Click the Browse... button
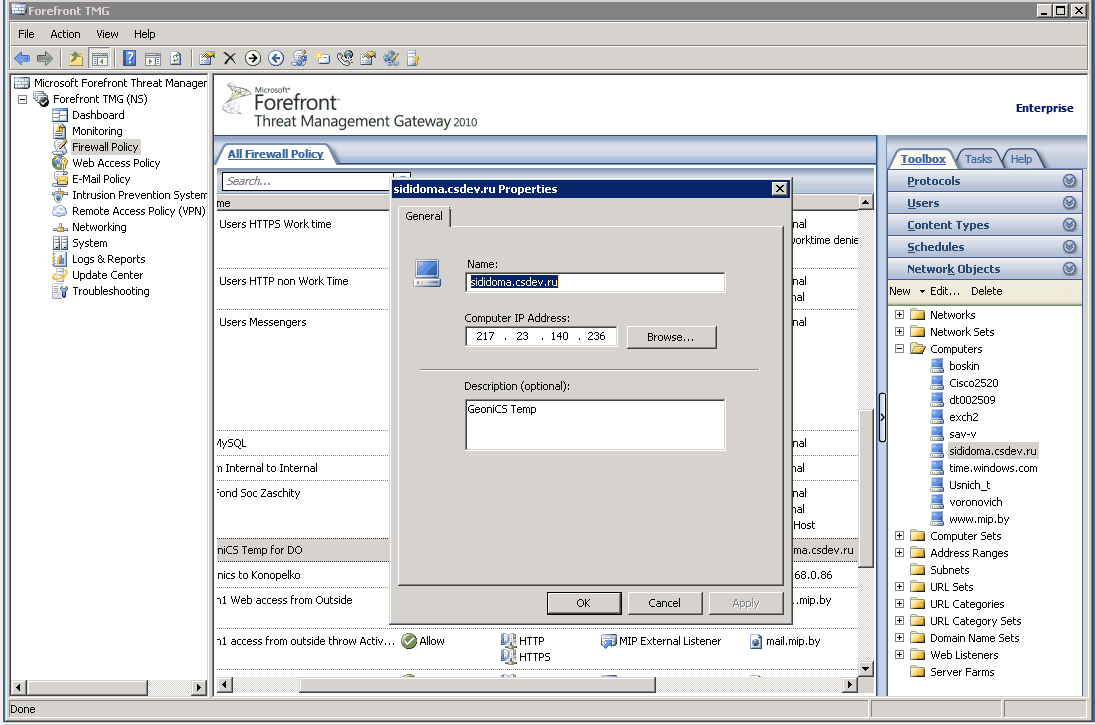This screenshot has width=1095, height=725. coord(671,337)
